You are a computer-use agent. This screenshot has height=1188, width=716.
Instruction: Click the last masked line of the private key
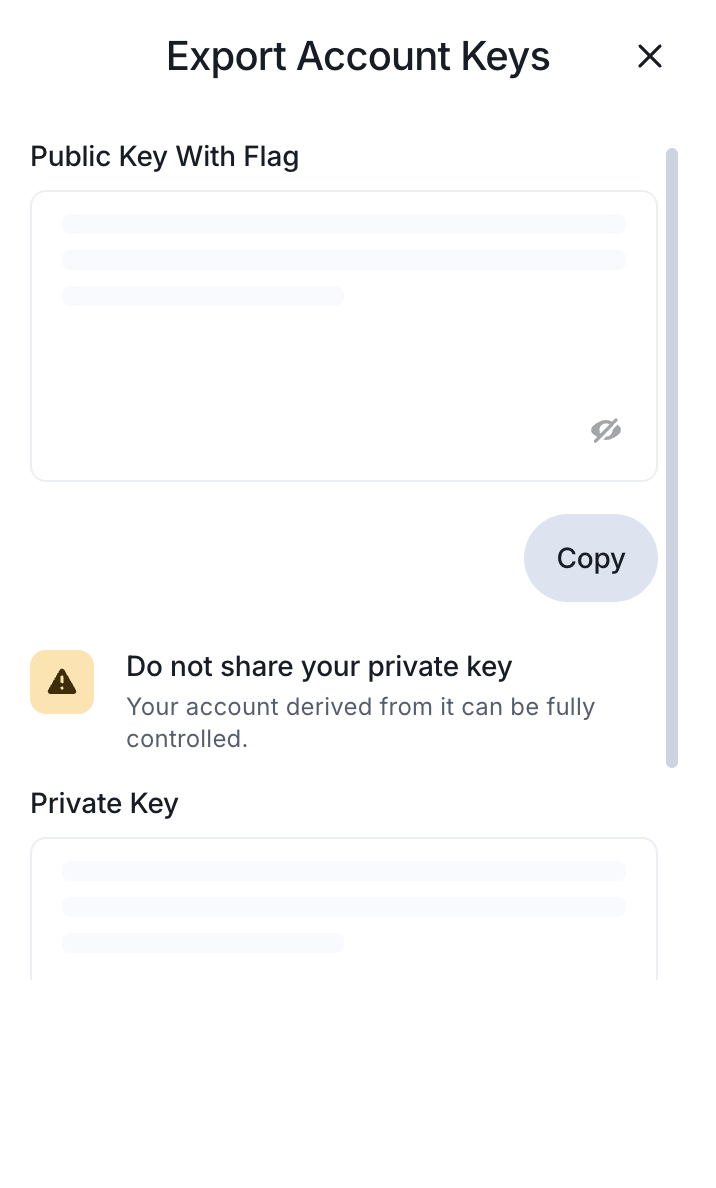[x=202, y=943]
